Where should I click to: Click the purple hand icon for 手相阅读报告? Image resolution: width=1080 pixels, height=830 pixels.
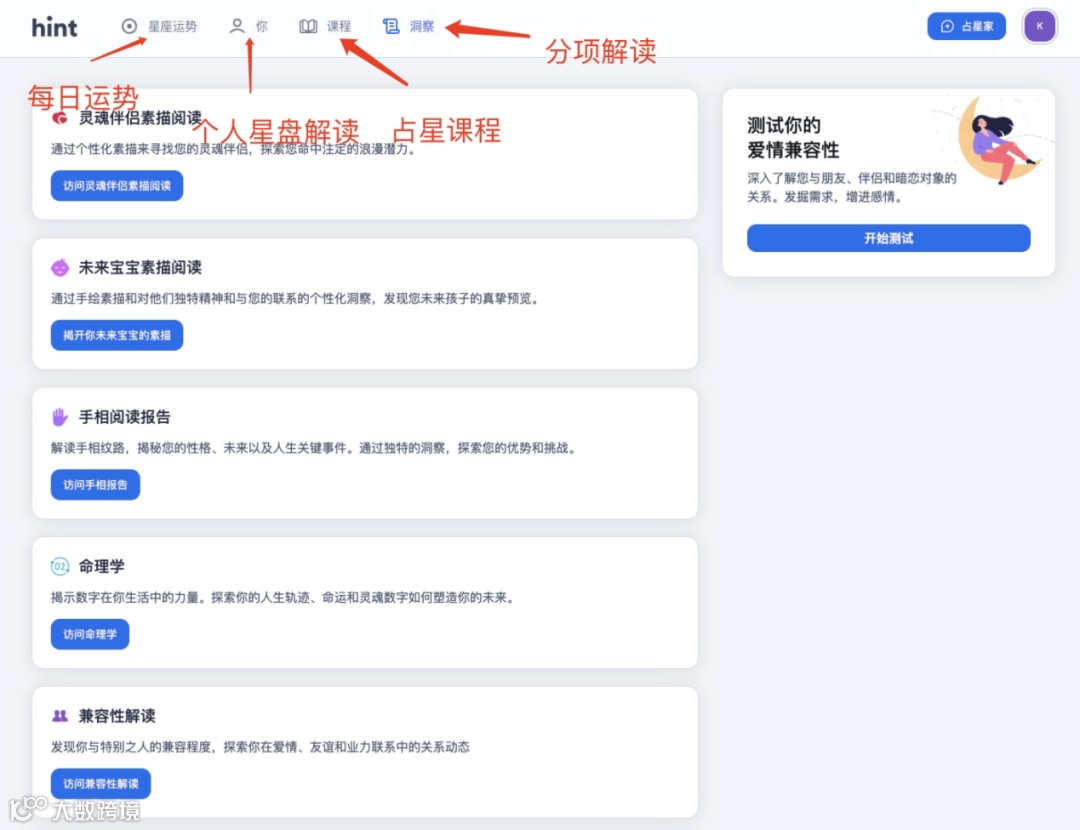[60, 417]
